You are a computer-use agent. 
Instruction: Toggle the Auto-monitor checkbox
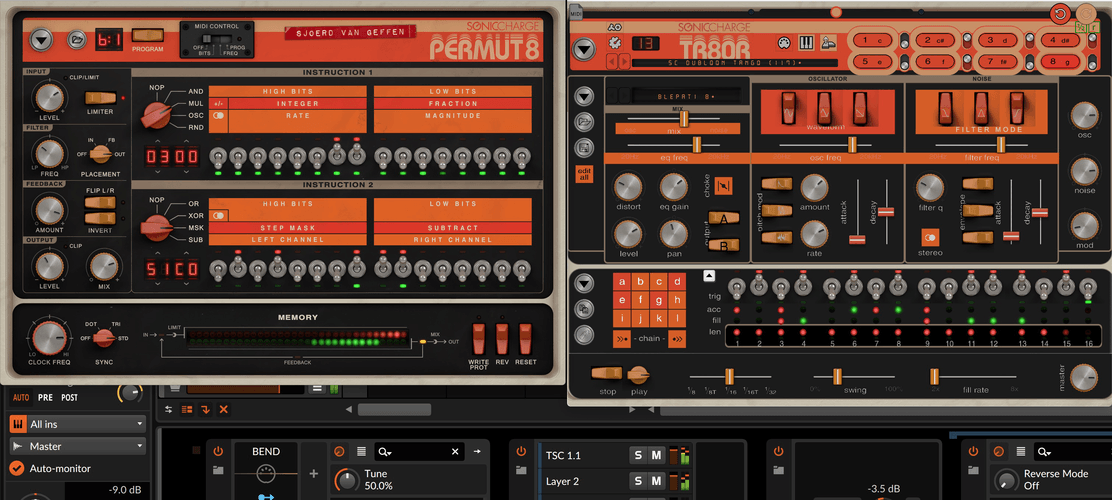(16, 468)
